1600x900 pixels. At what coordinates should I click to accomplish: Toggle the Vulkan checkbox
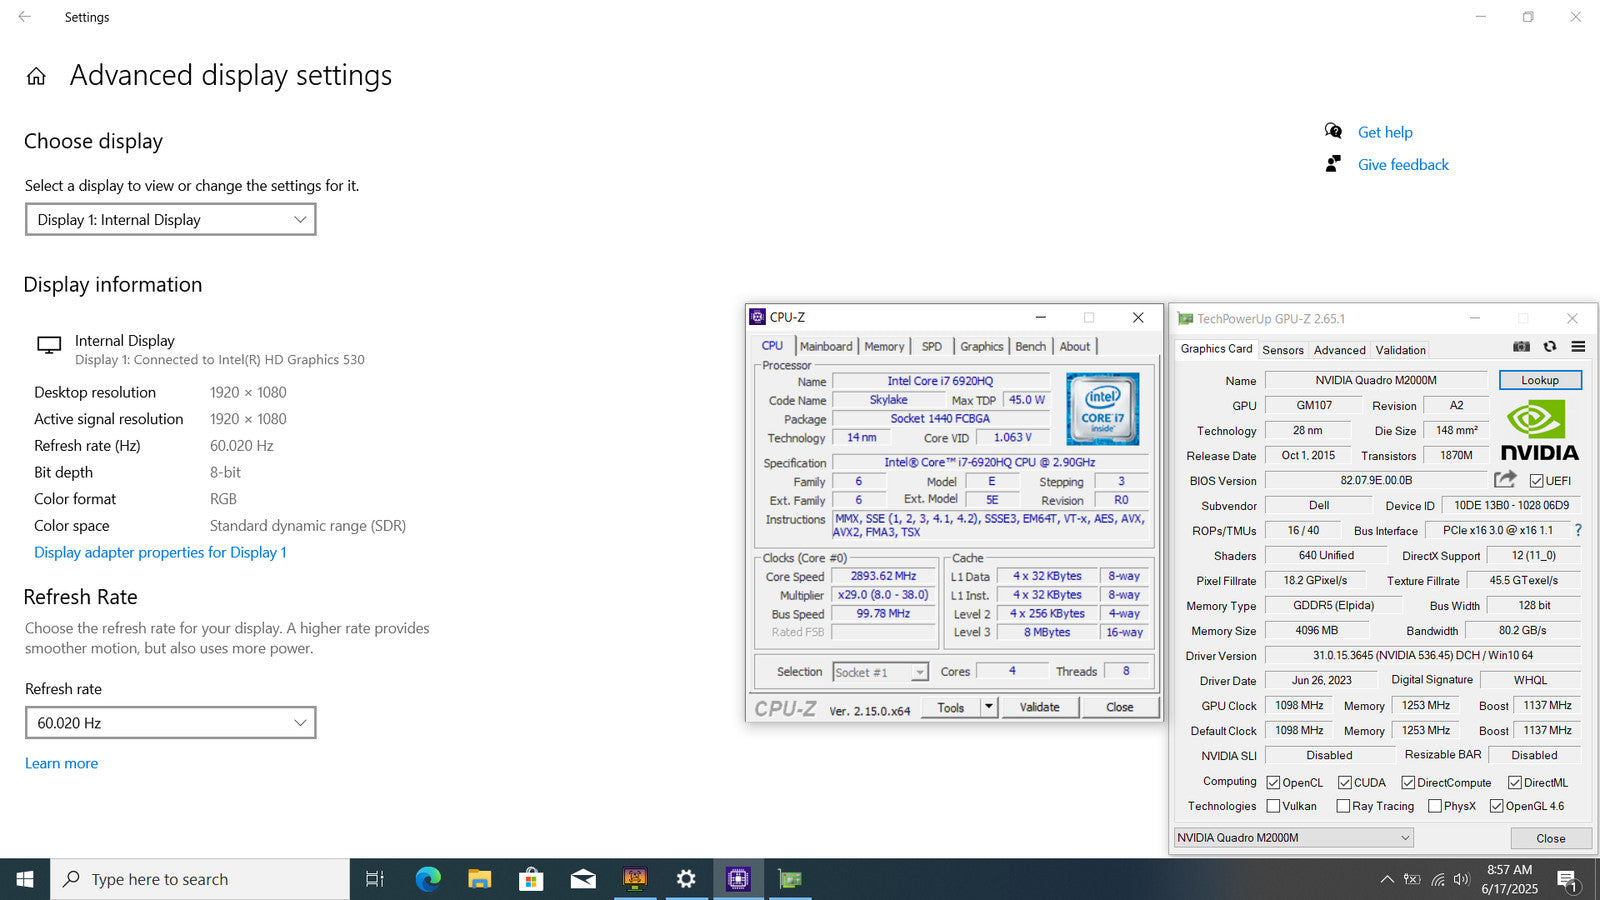pos(1273,806)
